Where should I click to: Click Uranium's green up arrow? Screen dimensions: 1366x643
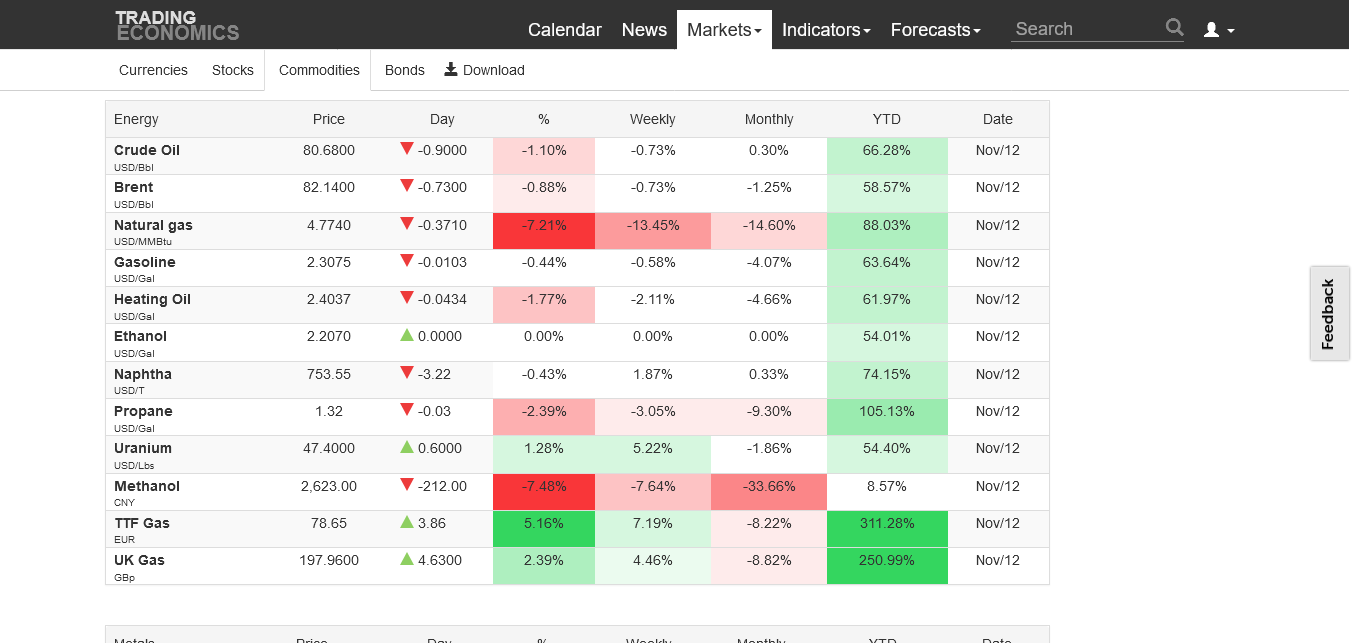click(407, 448)
